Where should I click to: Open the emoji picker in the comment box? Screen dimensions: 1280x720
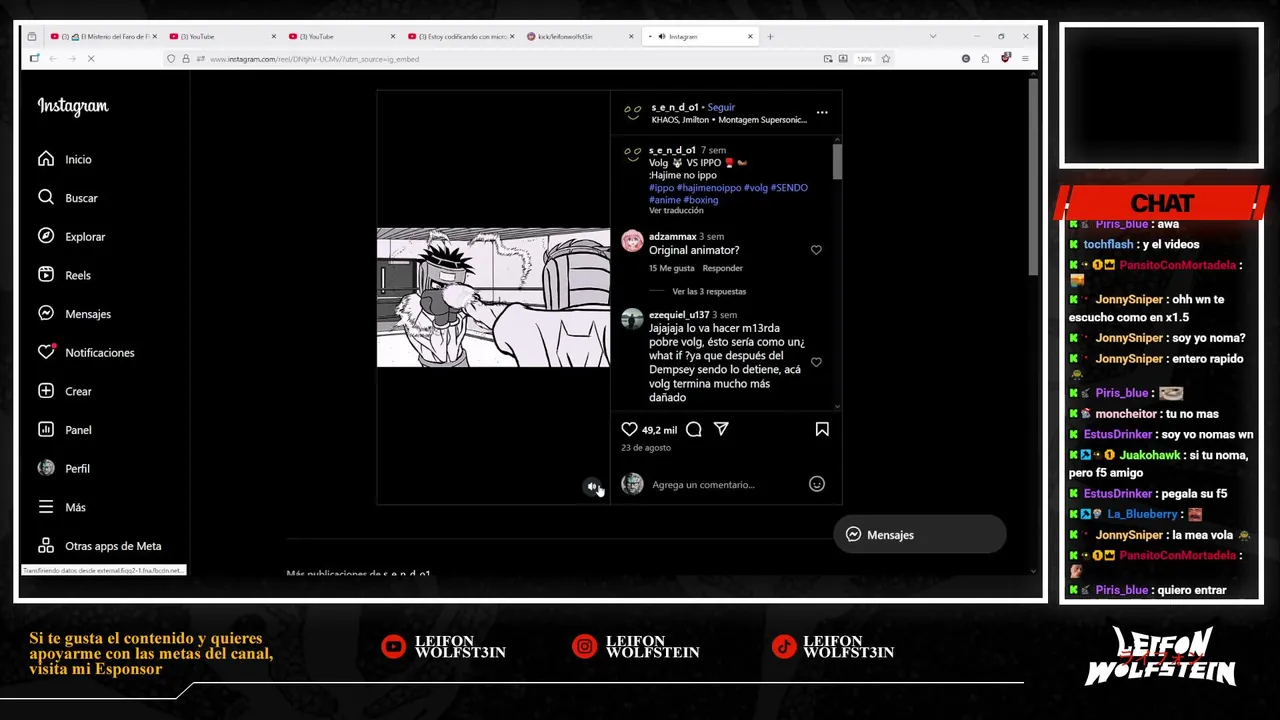pos(817,484)
